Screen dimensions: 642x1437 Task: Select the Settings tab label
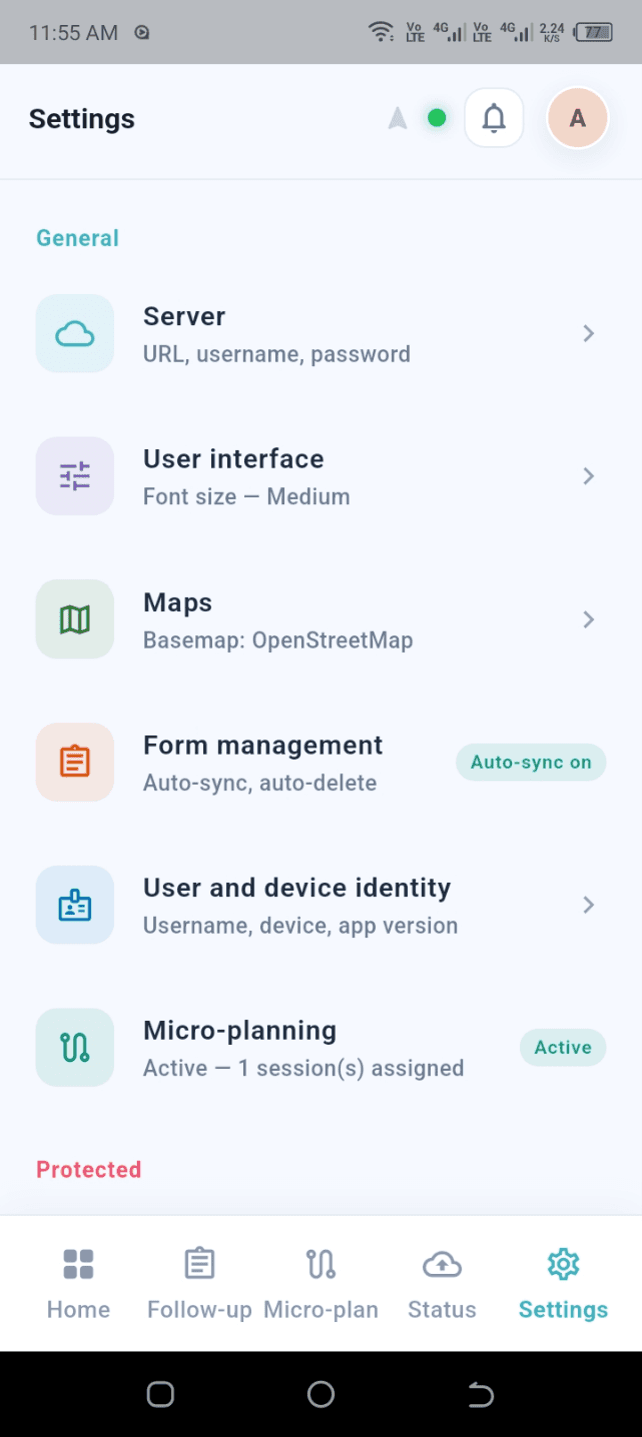[563, 1309]
